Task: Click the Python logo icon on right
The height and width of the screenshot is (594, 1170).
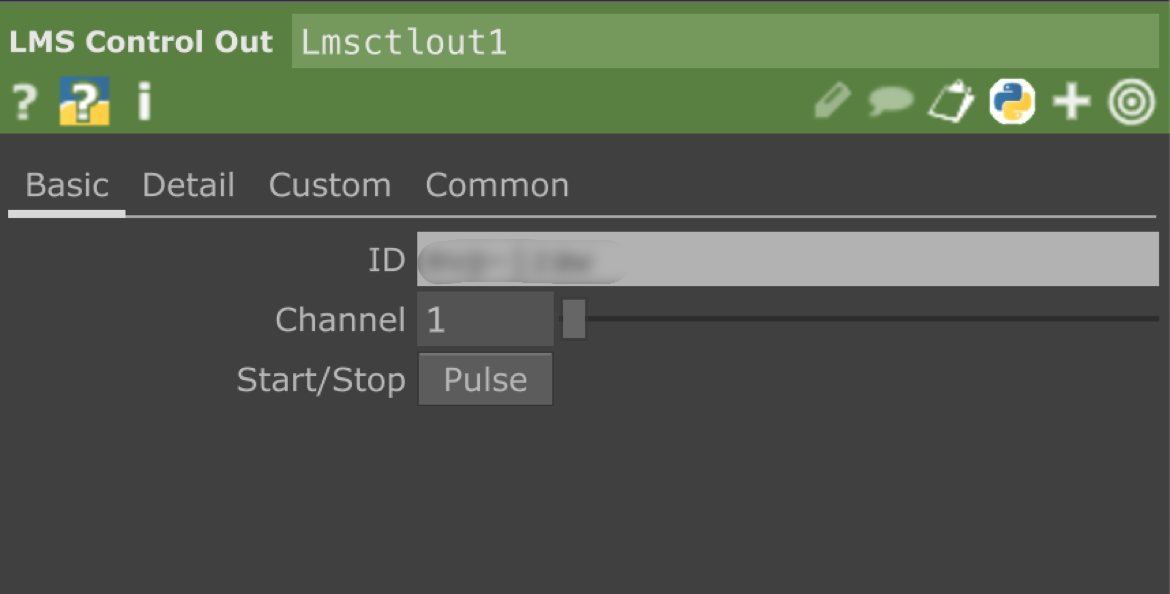Action: [x=1012, y=102]
